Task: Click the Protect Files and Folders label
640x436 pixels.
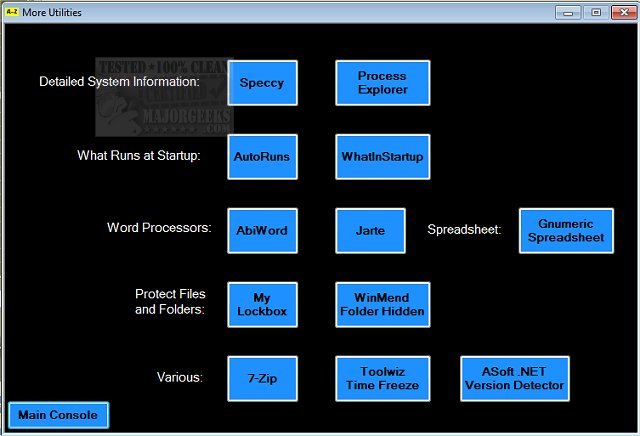Action: (170, 302)
